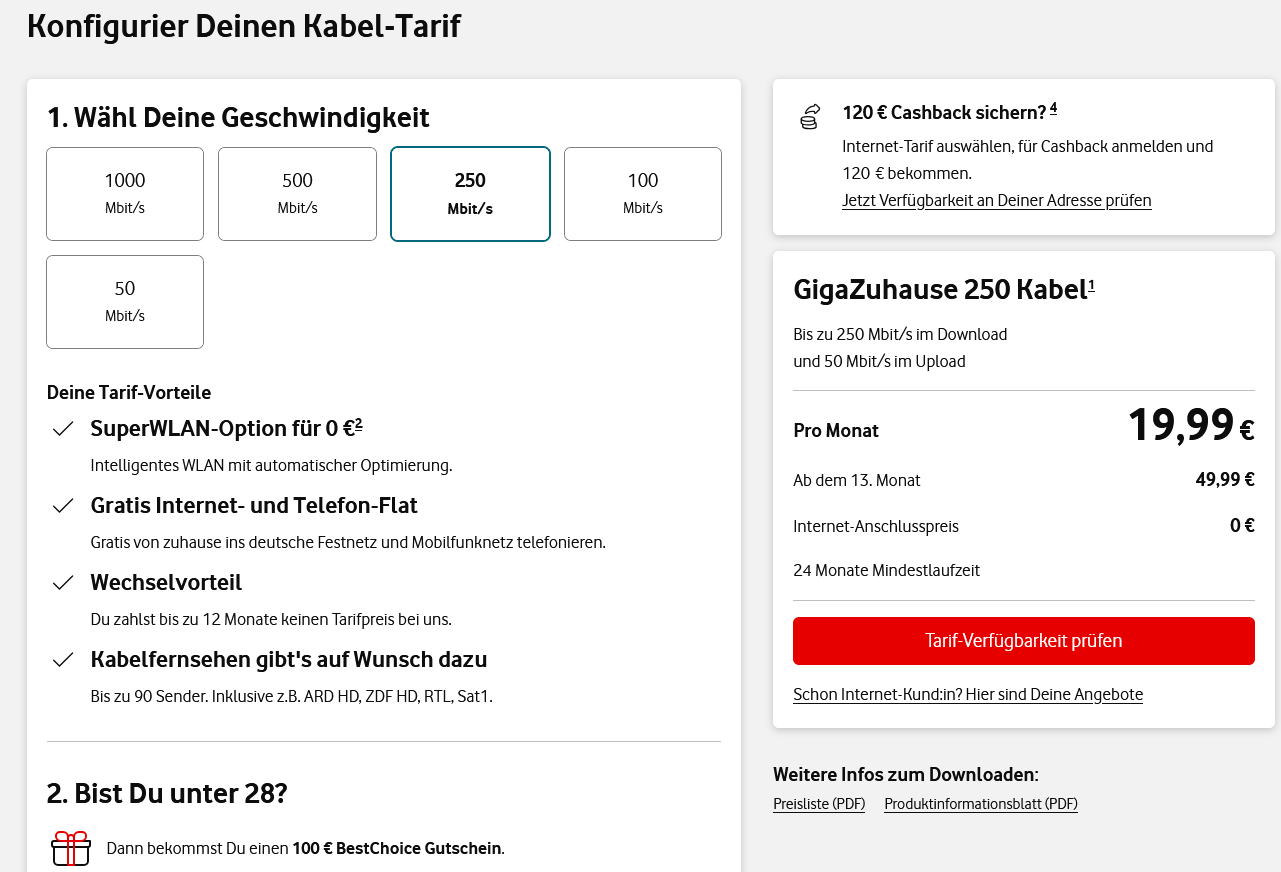This screenshot has height=872, width=1281.
Task: Select the 100 Mbit/s speed option
Action: click(643, 194)
